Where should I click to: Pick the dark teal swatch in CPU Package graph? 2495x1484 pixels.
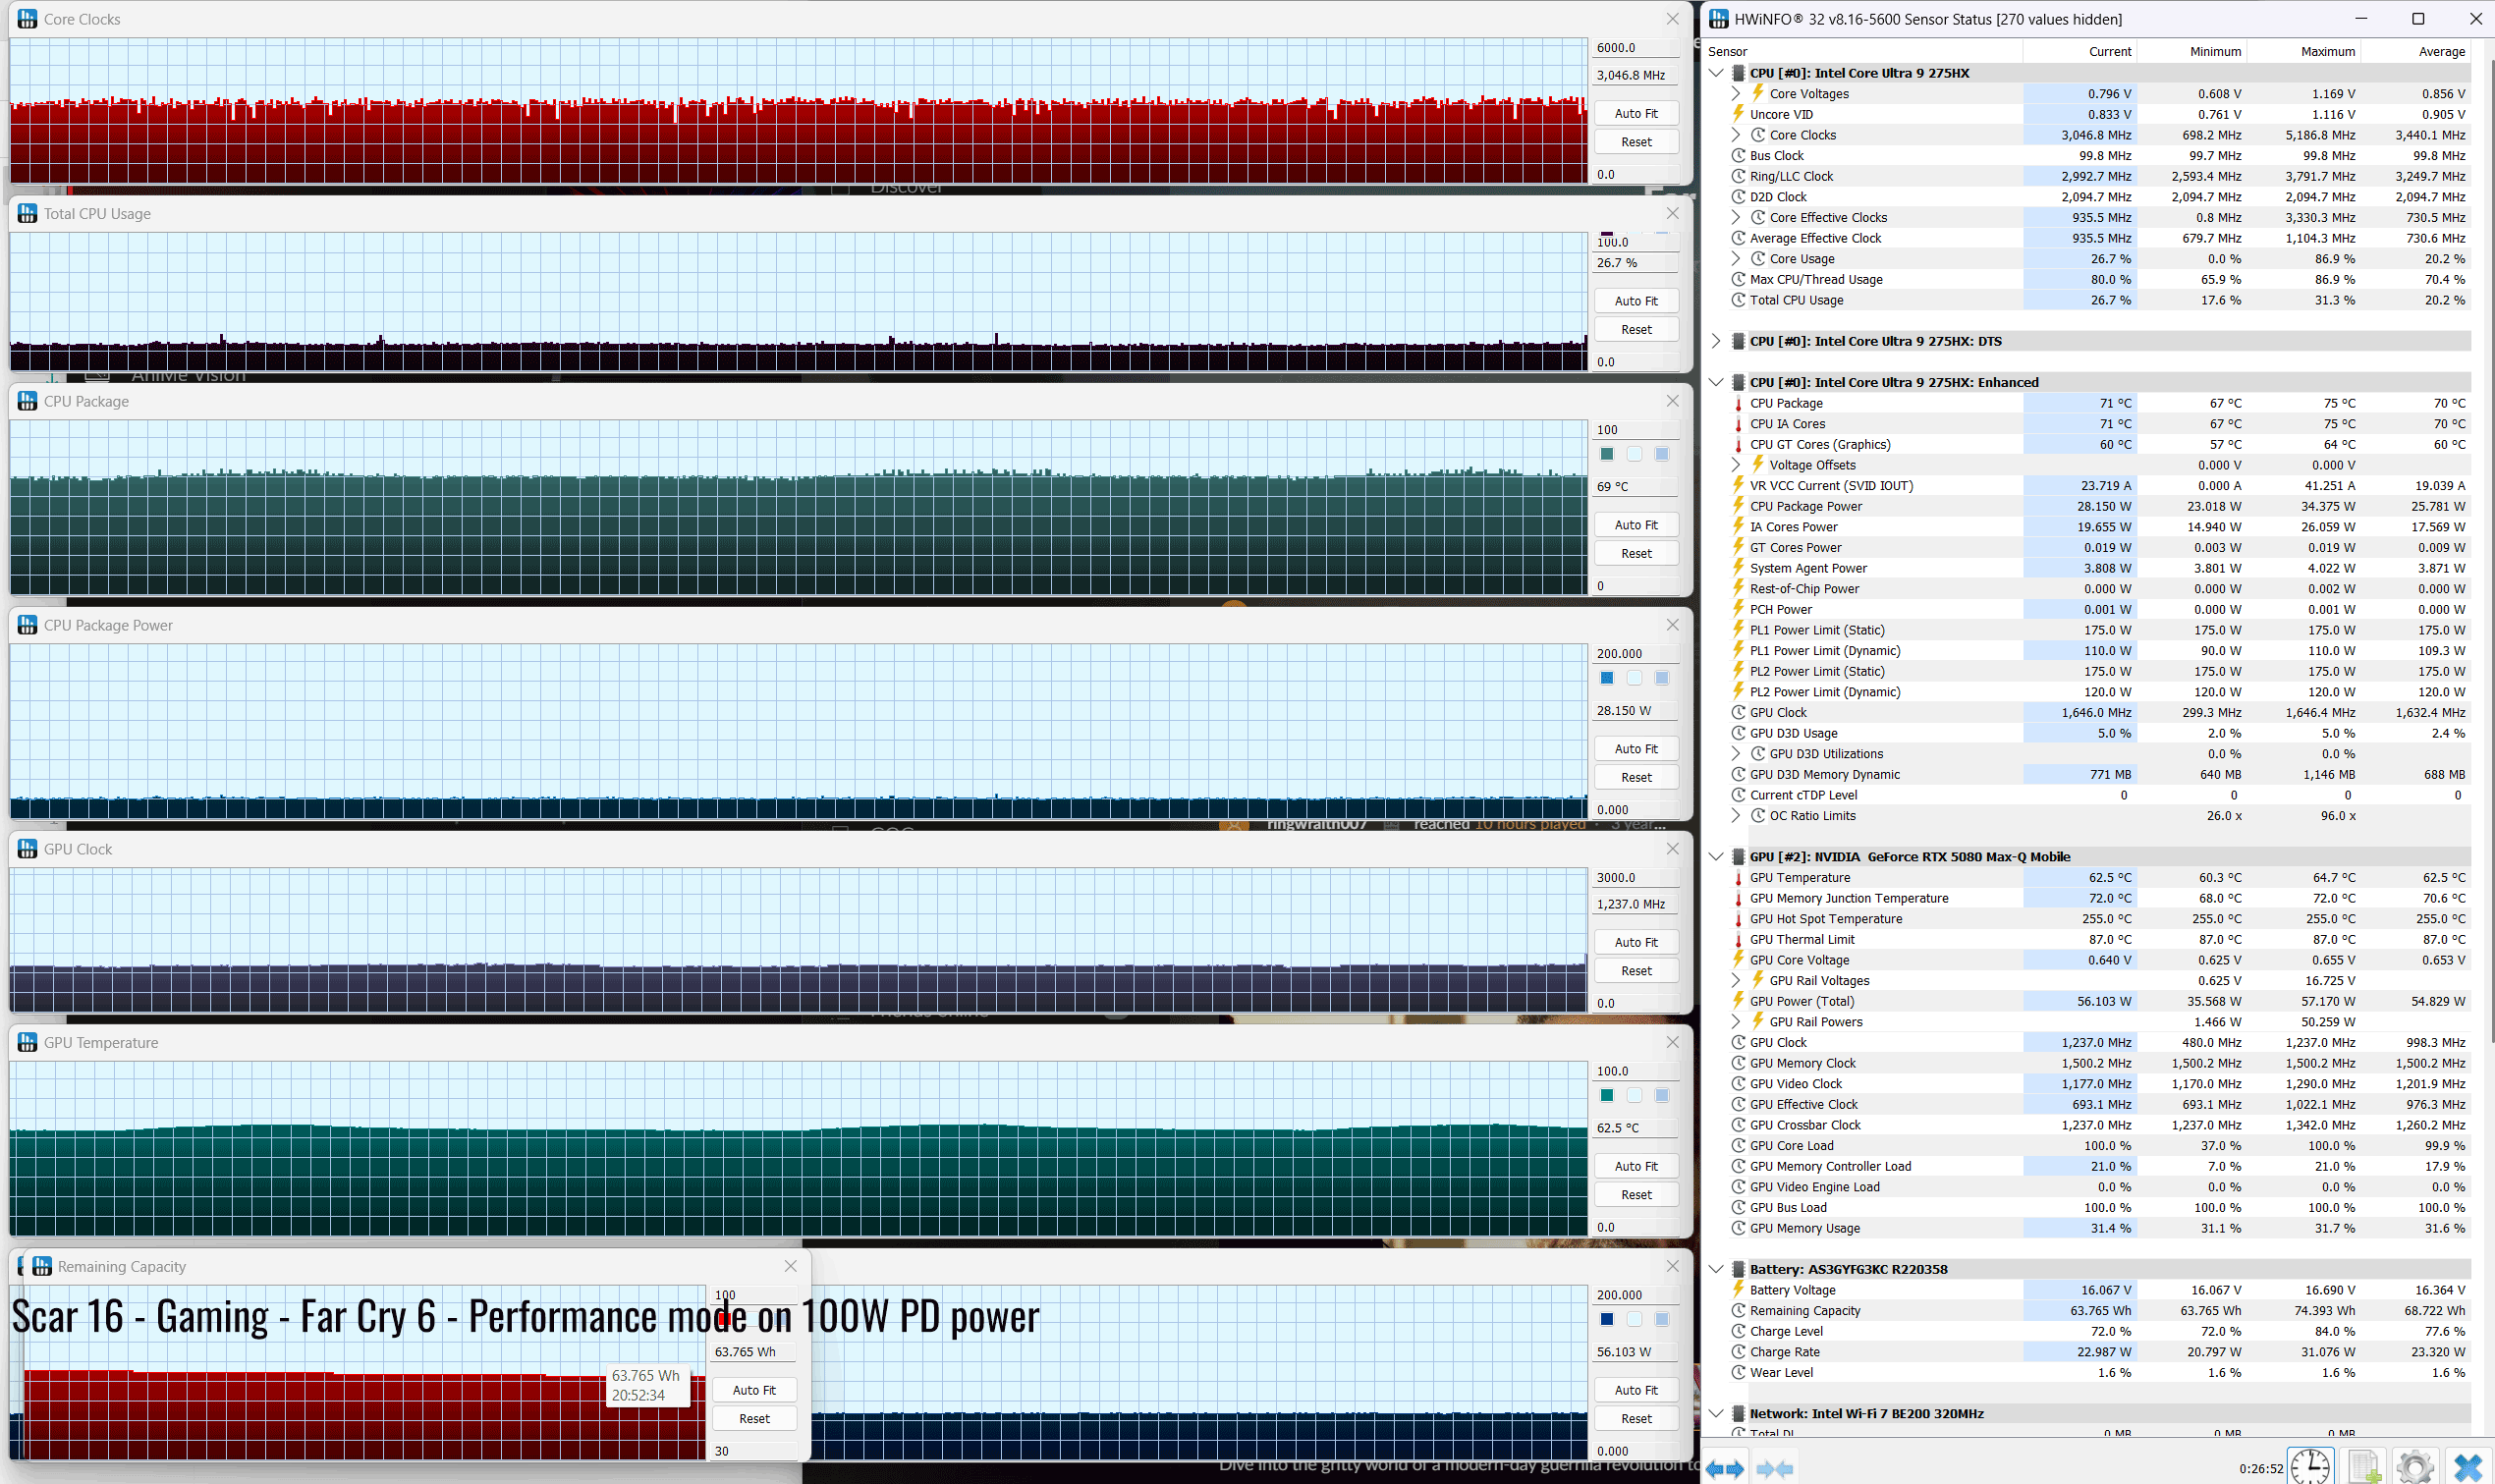(x=1607, y=454)
